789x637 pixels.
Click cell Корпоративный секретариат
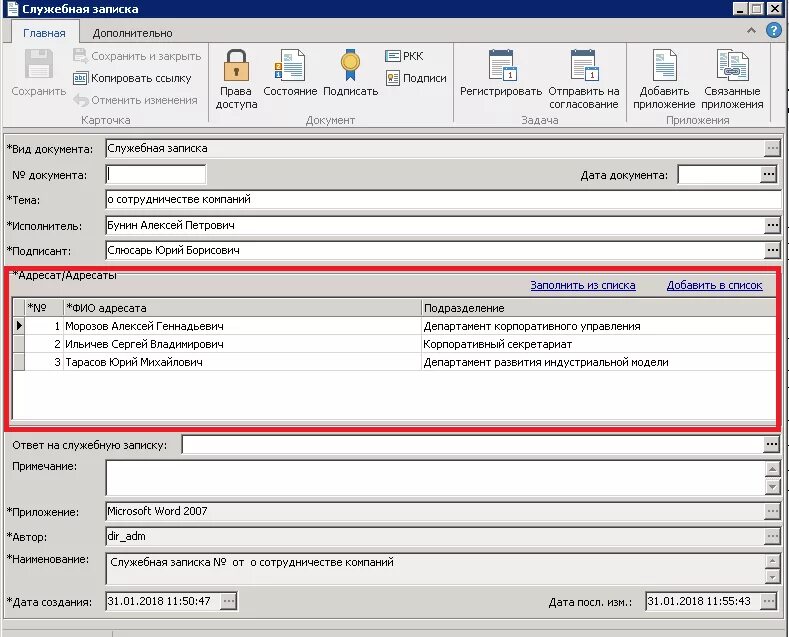pyautogui.click(x=599, y=344)
